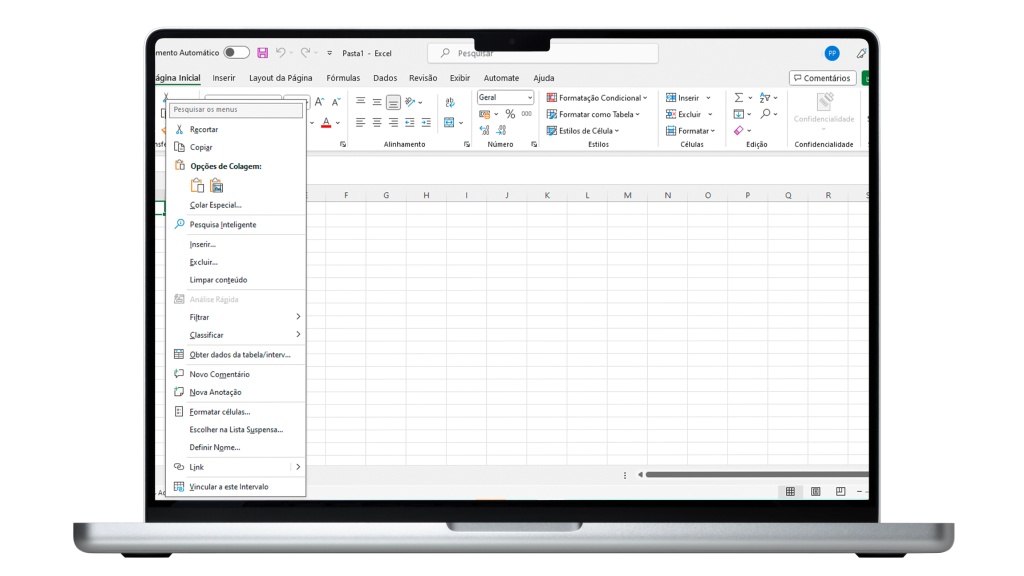
Task: Open the Fórmulas ribbon tab
Action: pos(343,78)
